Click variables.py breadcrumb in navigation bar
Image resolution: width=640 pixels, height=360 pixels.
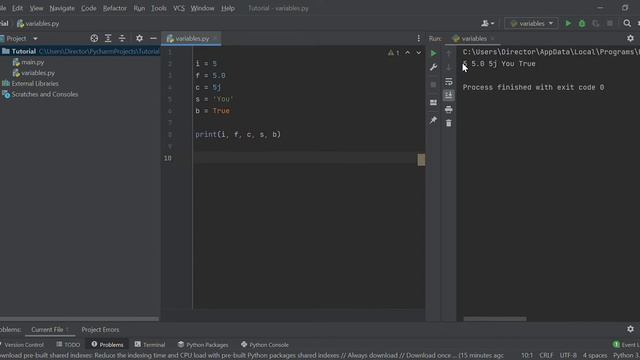[x=38, y=24]
